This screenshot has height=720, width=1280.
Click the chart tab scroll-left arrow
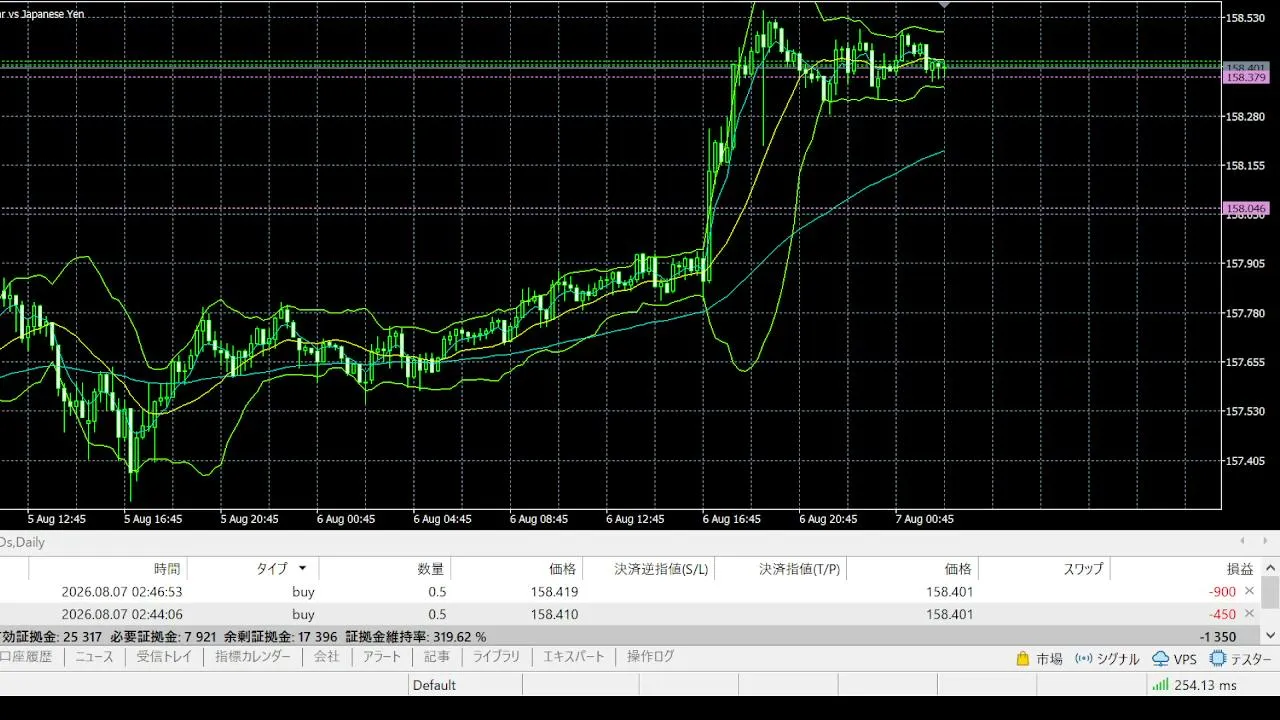click(1241, 542)
